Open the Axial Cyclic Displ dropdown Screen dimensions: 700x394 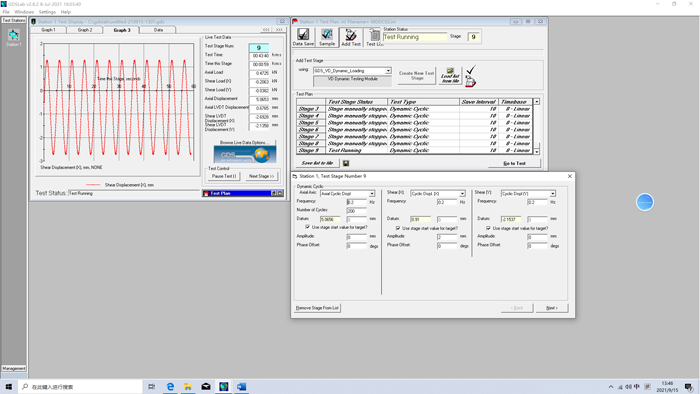click(371, 194)
